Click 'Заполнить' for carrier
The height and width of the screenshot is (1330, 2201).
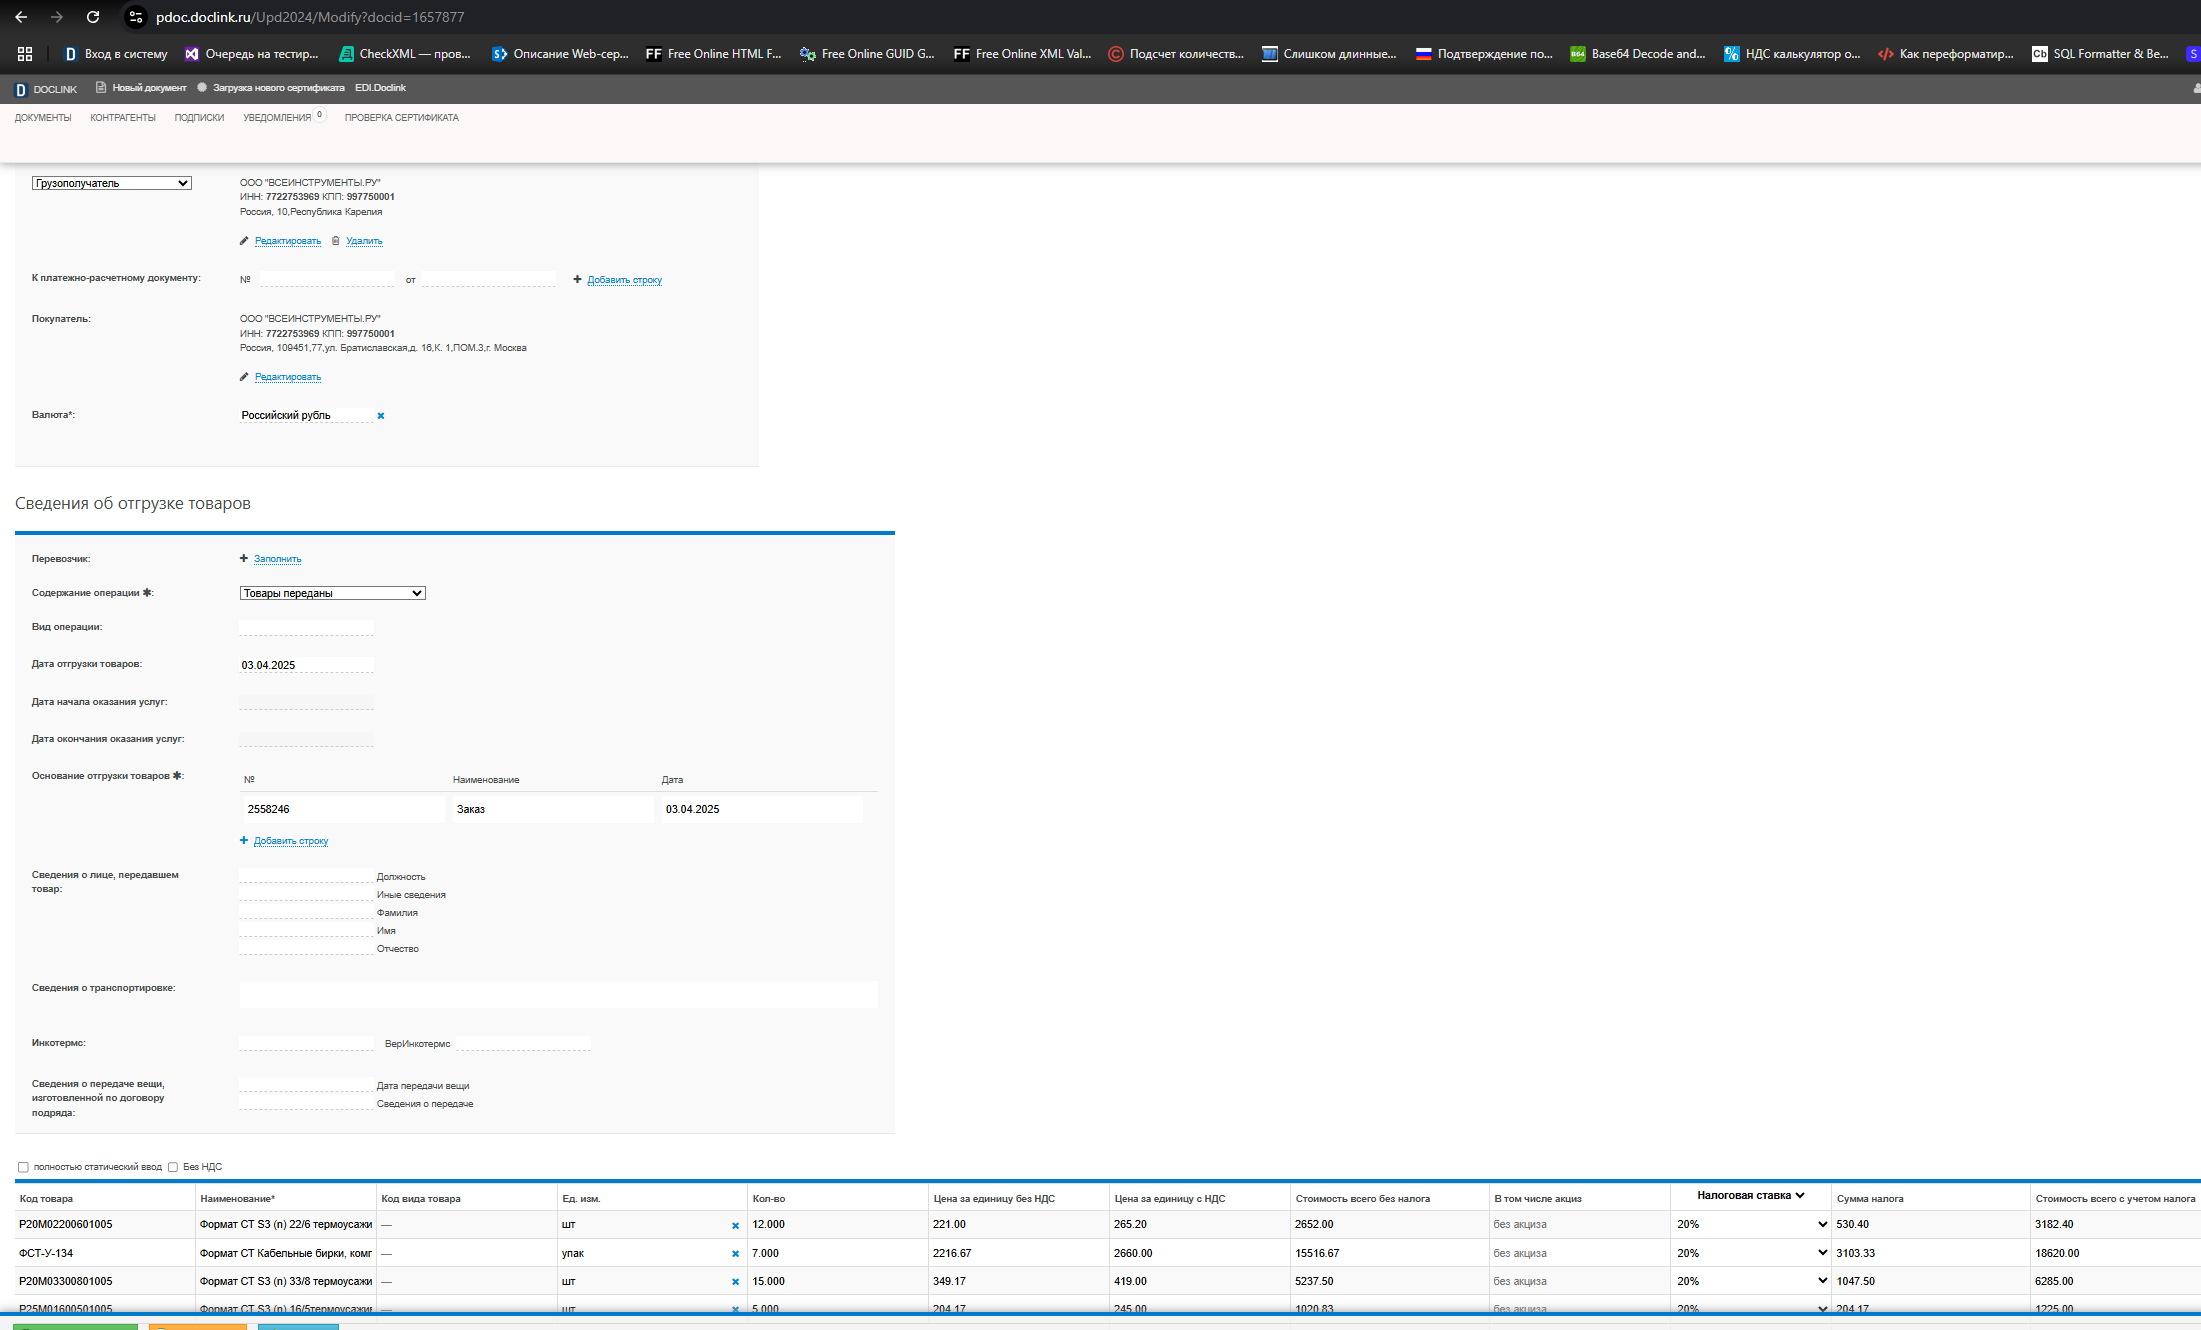pos(277,559)
